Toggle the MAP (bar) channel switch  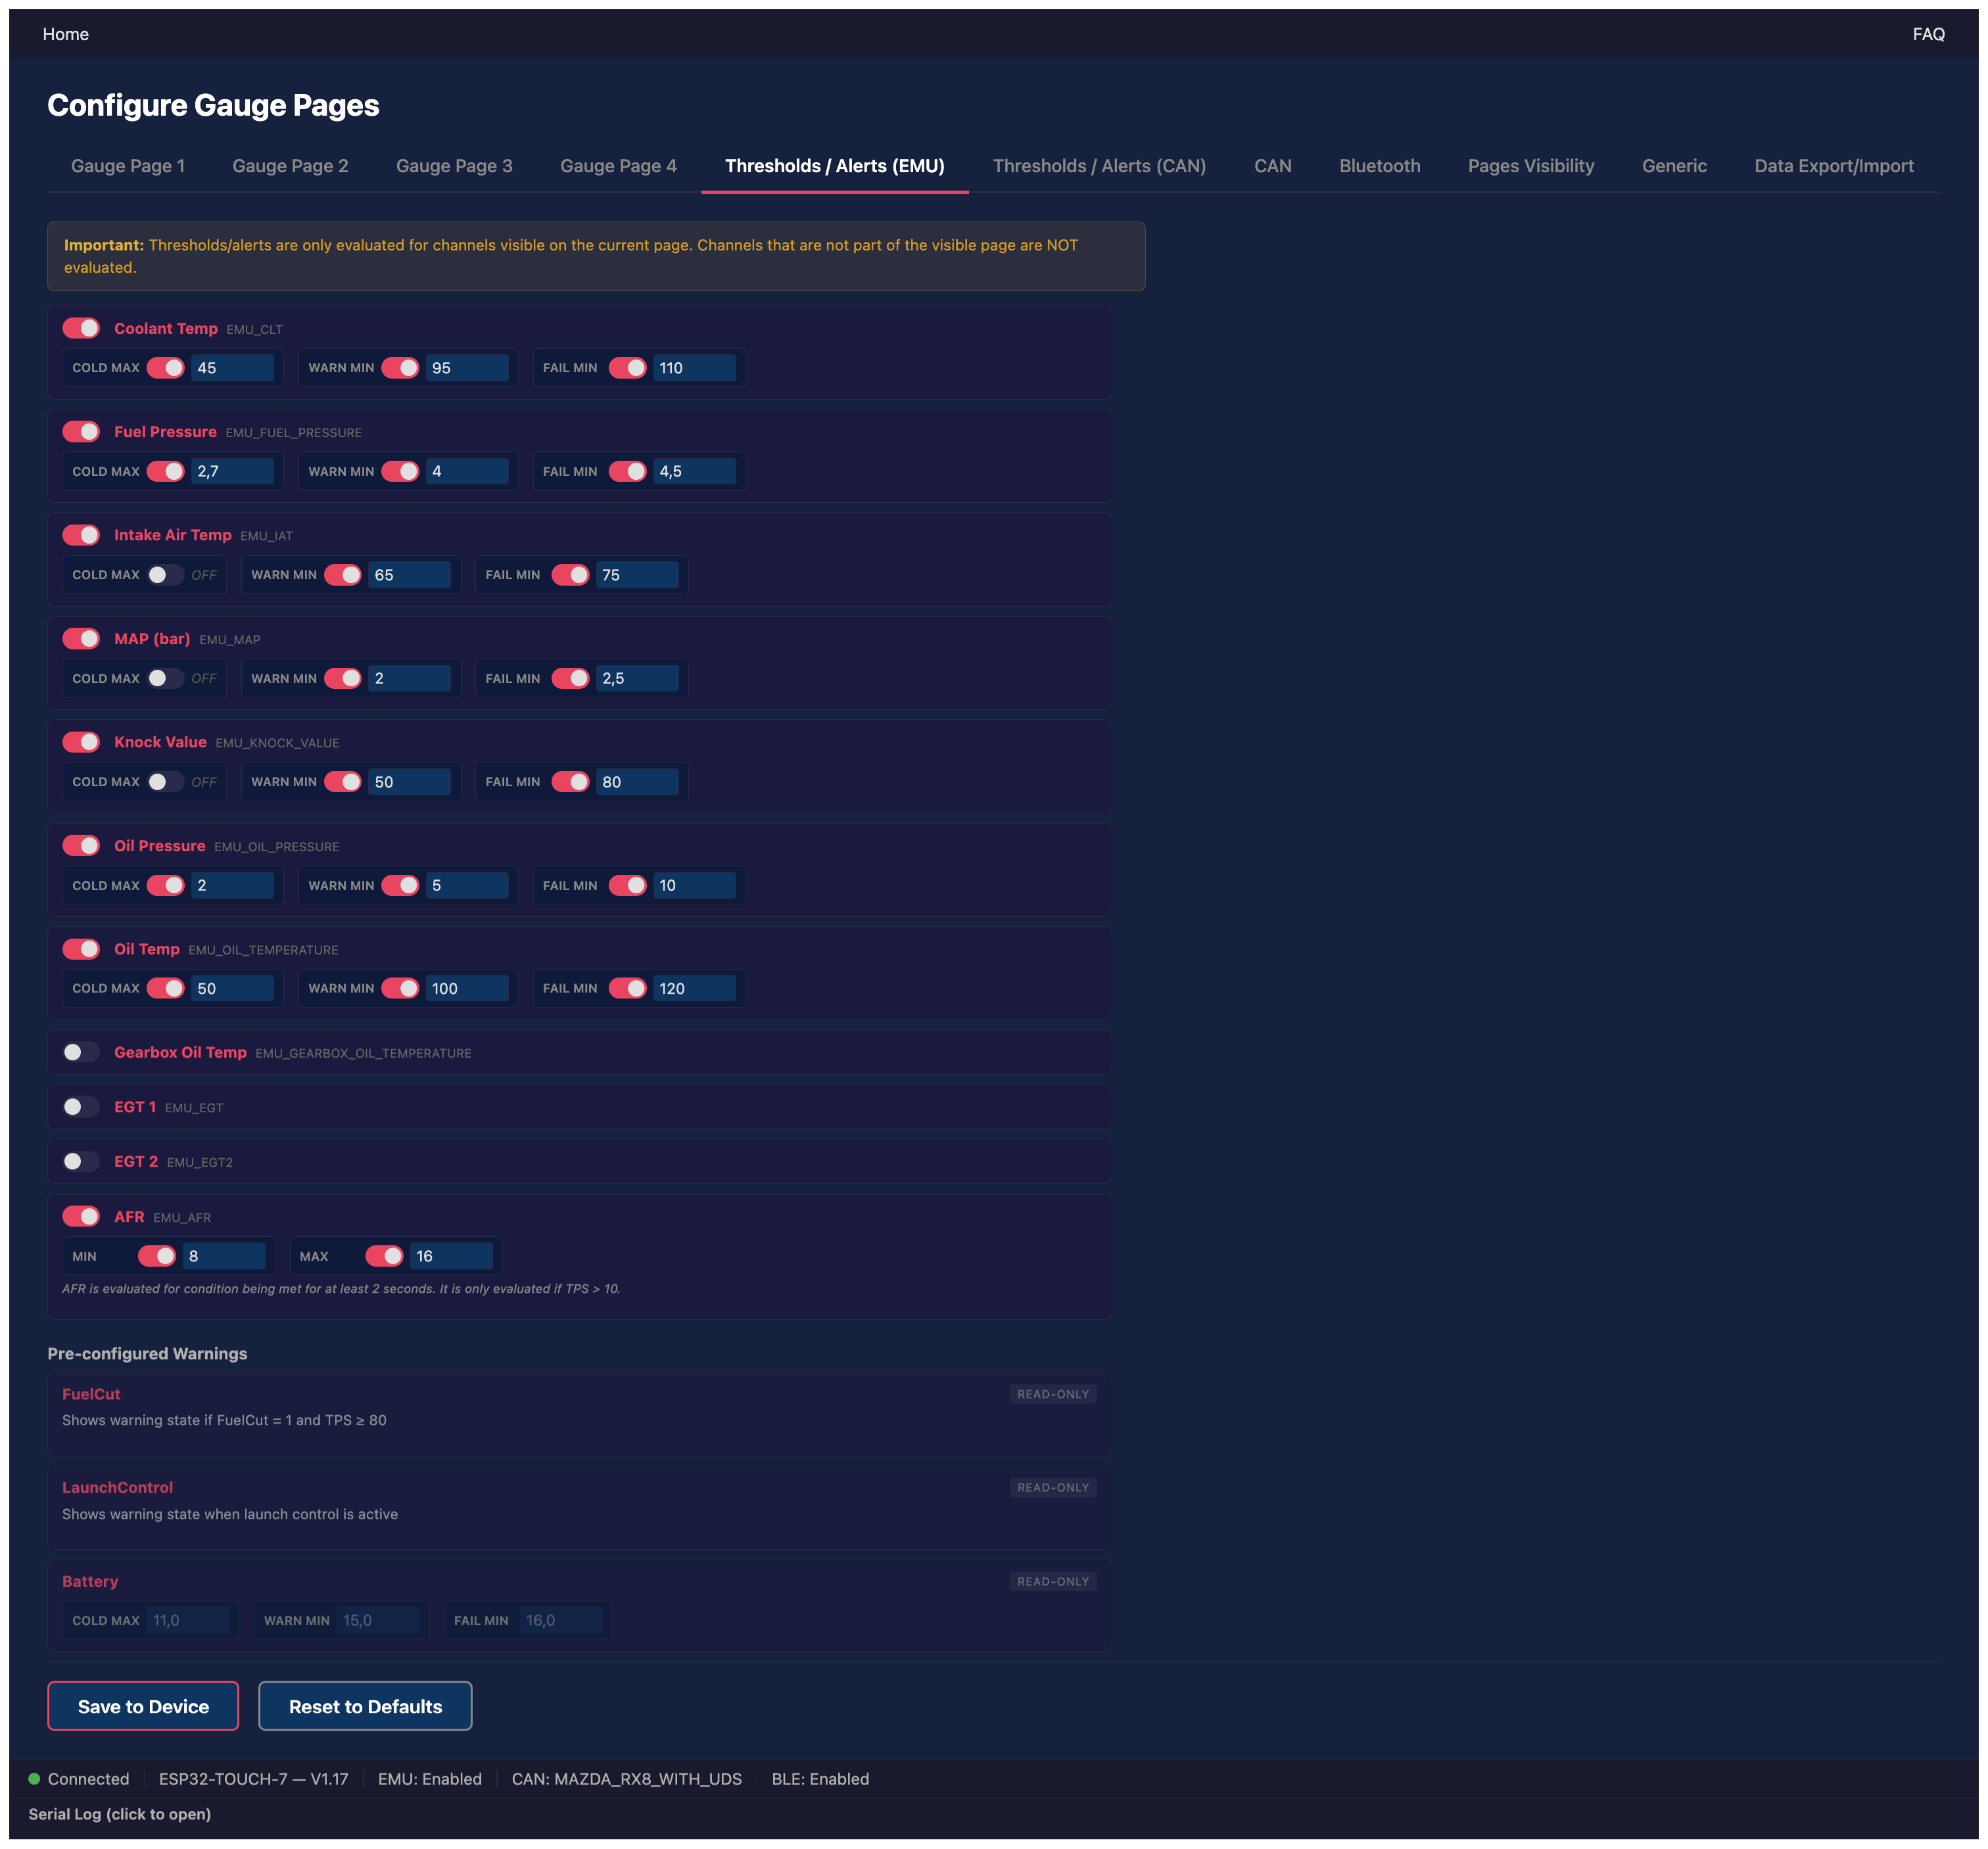click(81, 638)
